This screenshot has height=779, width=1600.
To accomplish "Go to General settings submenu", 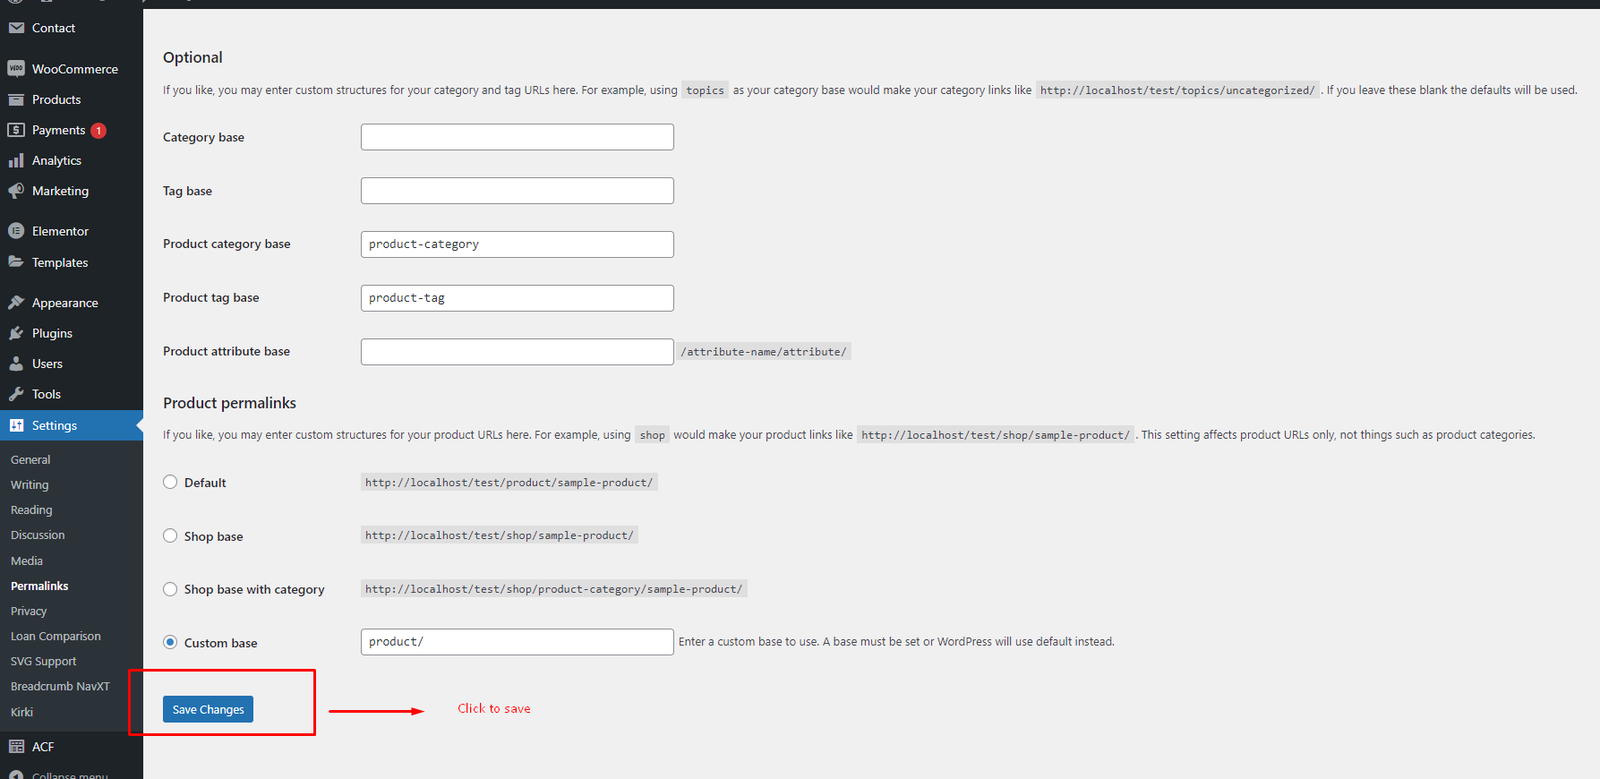I will [31, 460].
